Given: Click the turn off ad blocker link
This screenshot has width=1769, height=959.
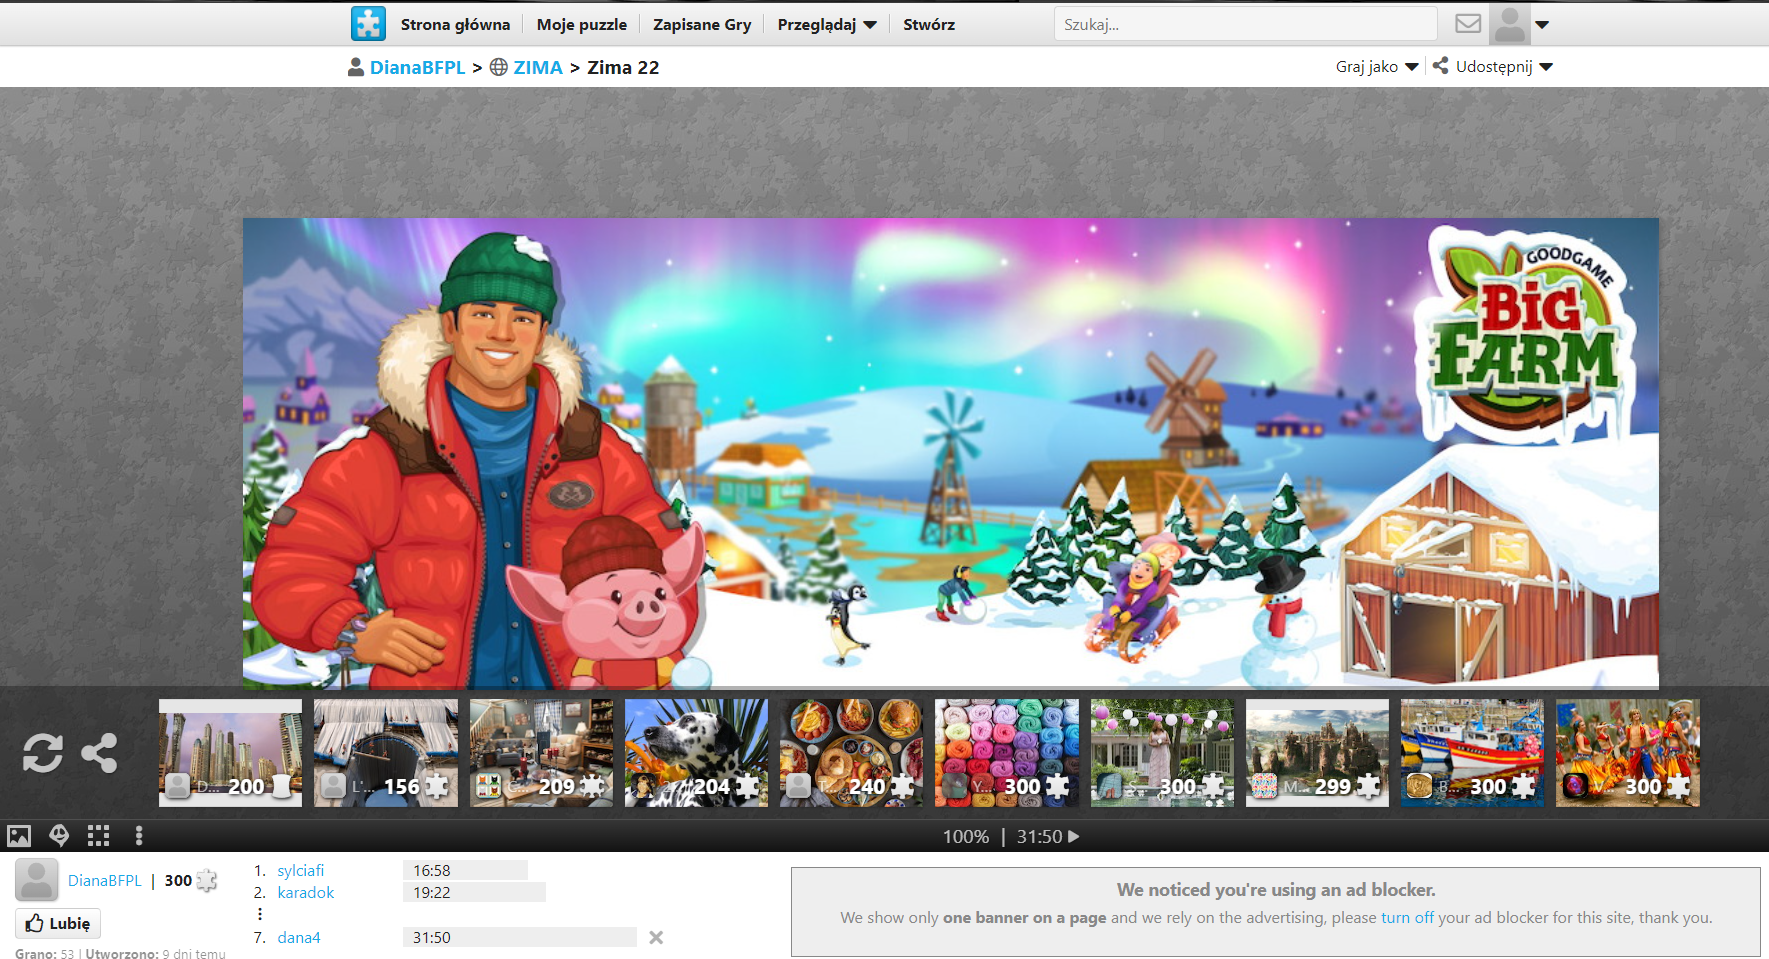Looking at the screenshot, I should (x=1407, y=917).
